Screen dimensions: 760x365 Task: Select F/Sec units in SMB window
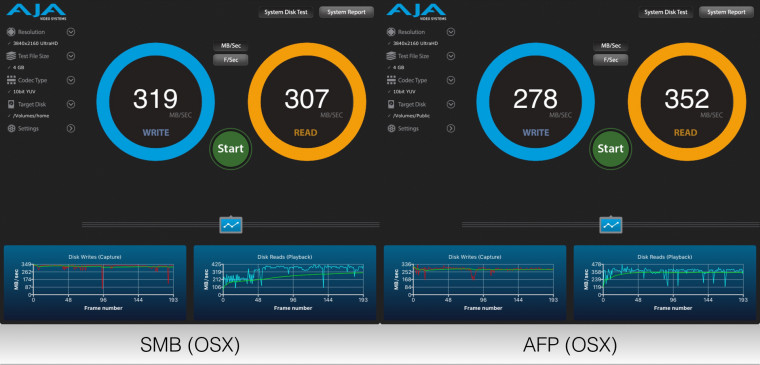pos(231,60)
